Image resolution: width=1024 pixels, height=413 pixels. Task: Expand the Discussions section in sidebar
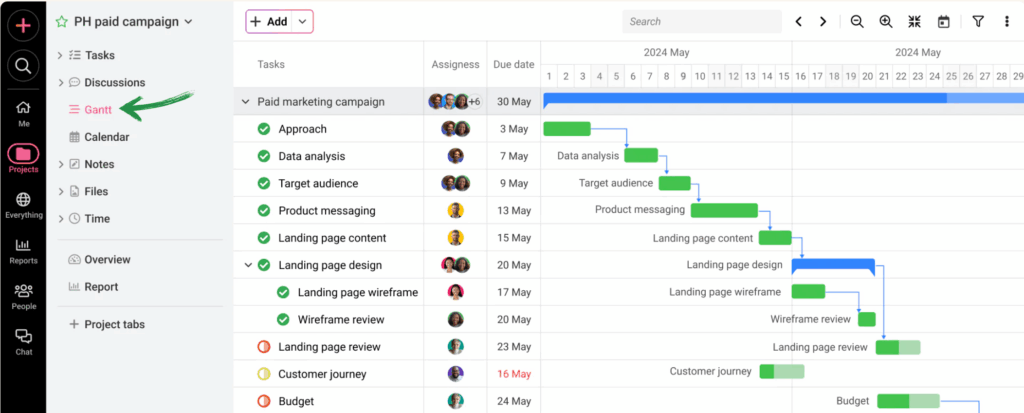(60, 82)
